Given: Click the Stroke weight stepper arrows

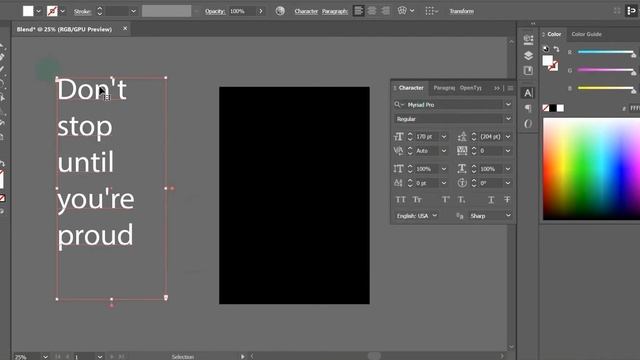Looking at the screenshot, I should click(x=100, y=11).
